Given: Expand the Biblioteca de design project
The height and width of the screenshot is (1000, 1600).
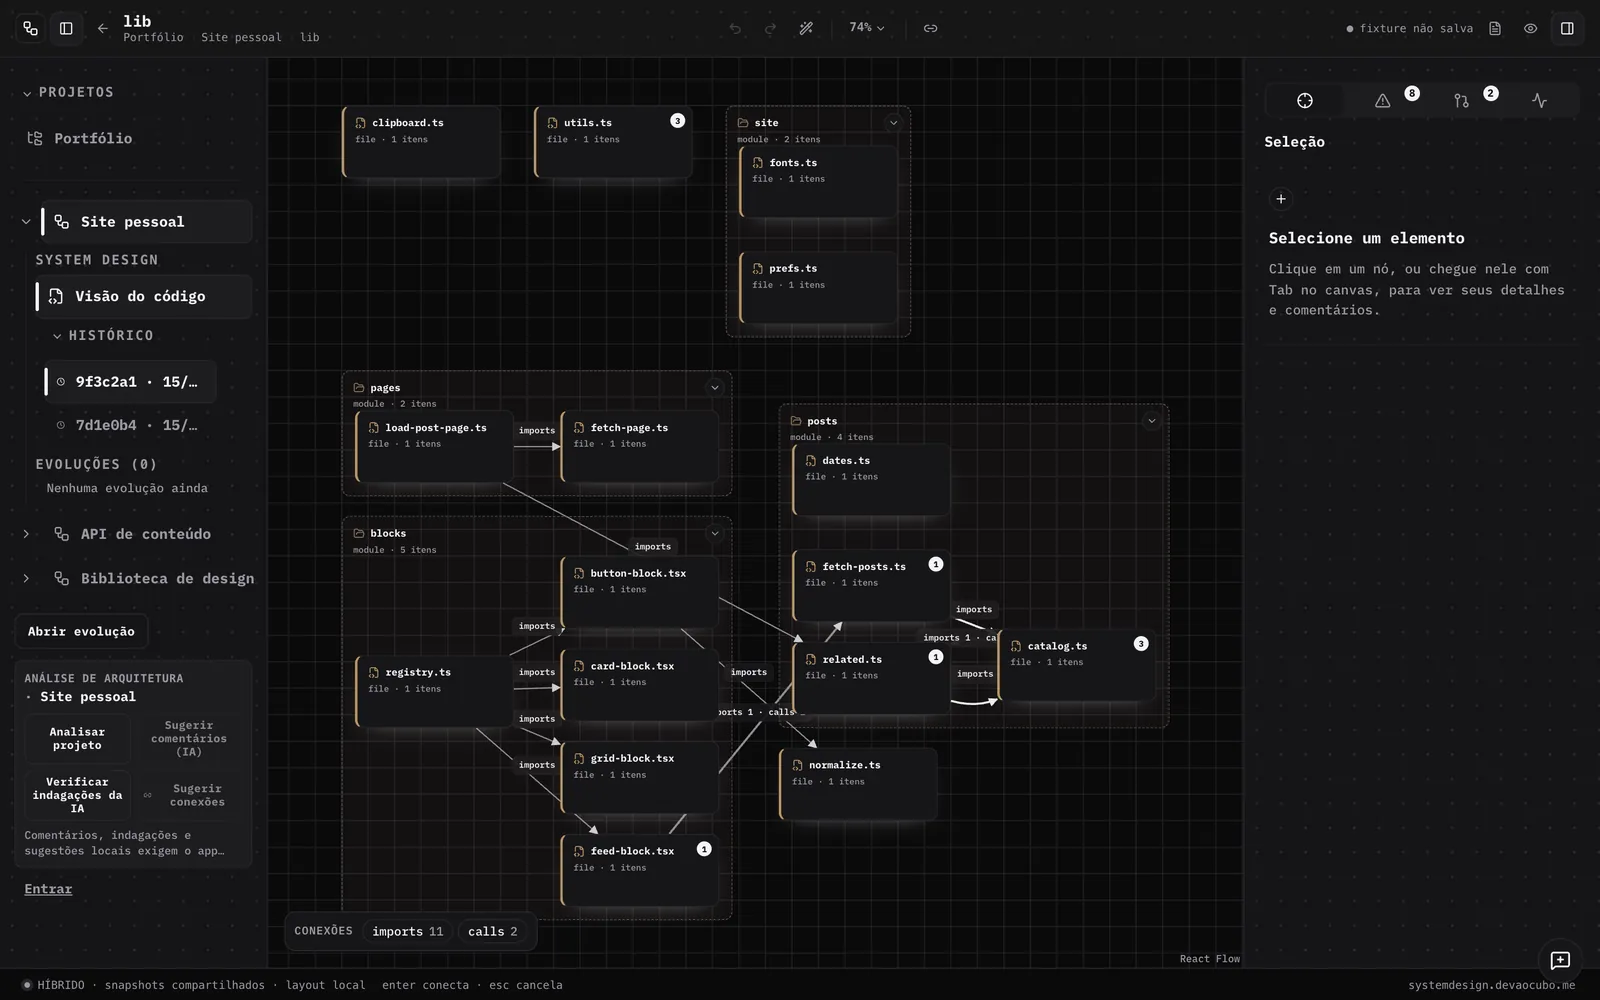Looking at the screenshot, I should (x=26, y=578).
